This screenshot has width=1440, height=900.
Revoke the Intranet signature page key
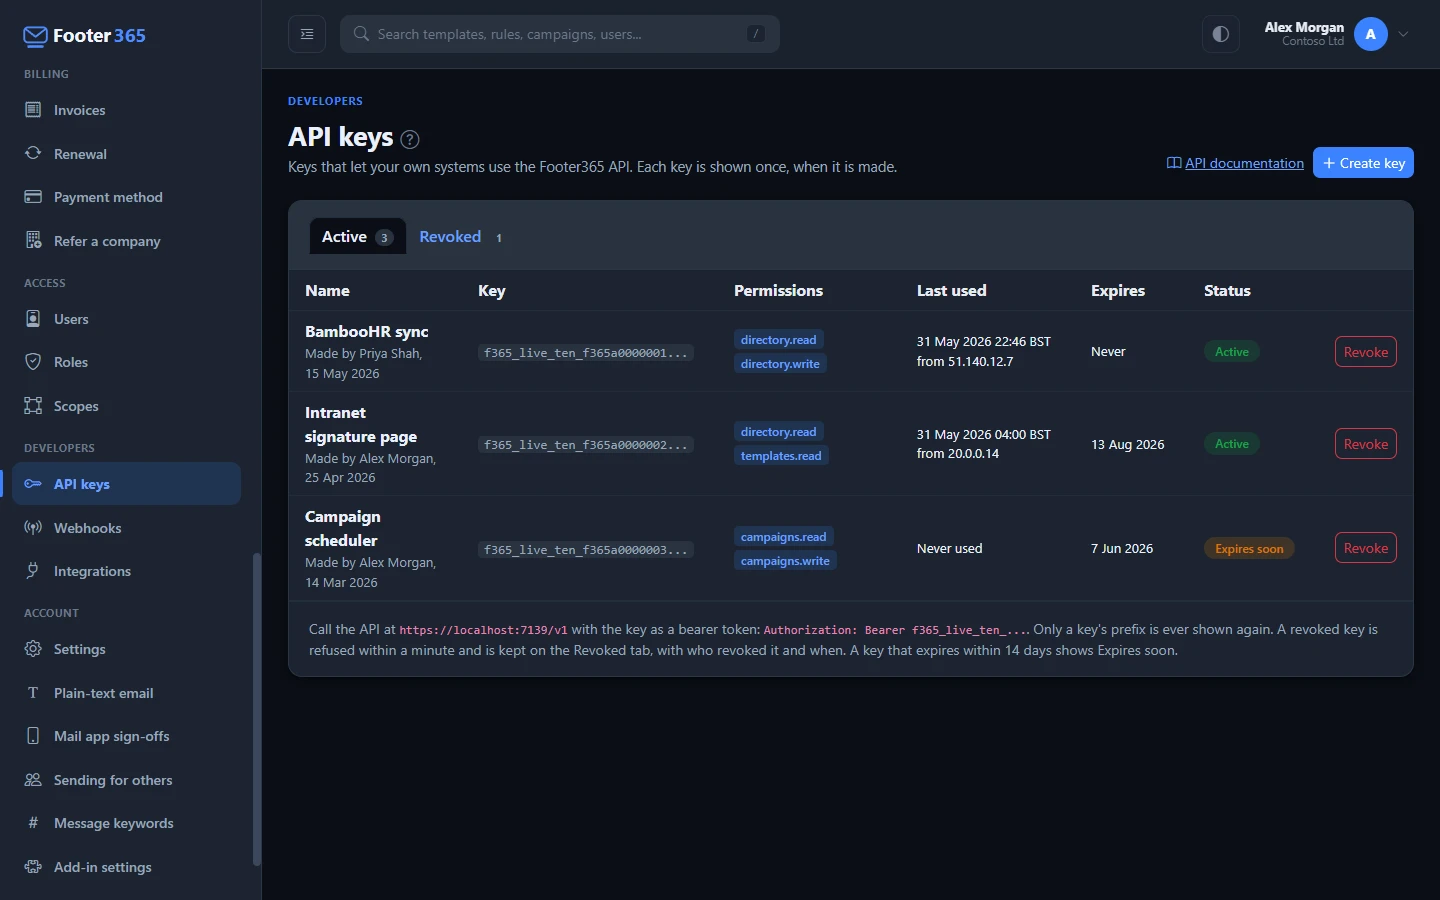pyautogui.click(x=1366, y=444)
